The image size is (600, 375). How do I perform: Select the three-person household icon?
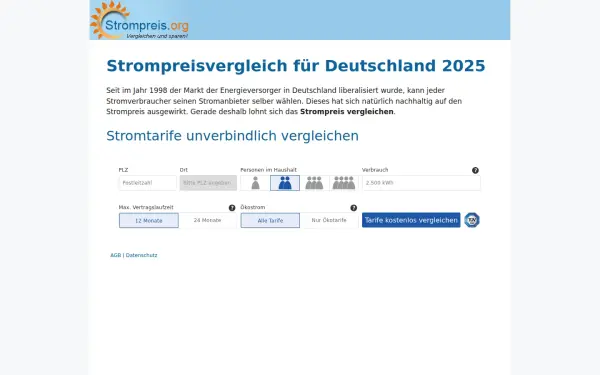point(314,183)
